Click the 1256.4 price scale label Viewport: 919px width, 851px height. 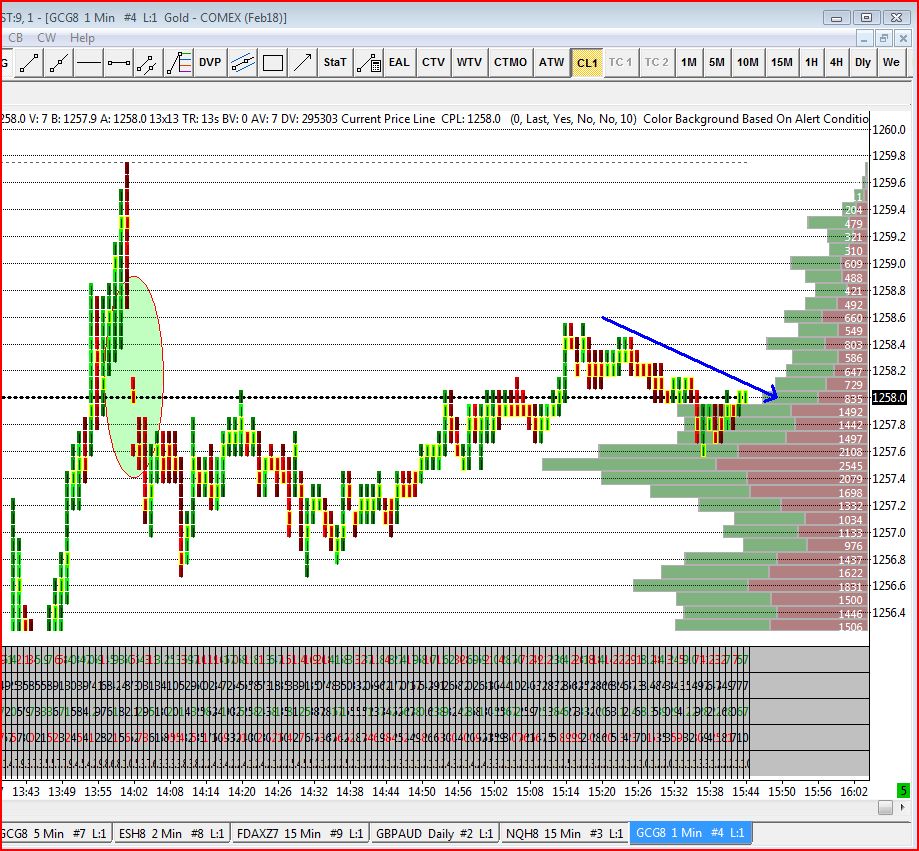889,612
